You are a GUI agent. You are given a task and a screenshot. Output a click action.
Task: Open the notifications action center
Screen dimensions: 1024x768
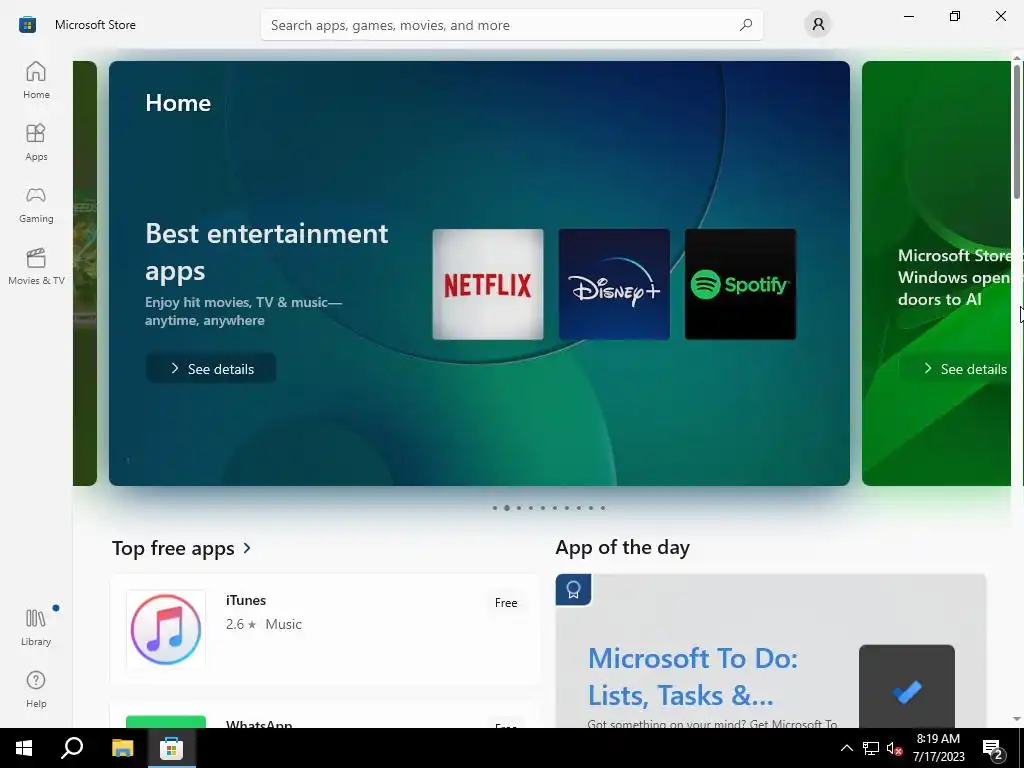[x=993, y=749]
